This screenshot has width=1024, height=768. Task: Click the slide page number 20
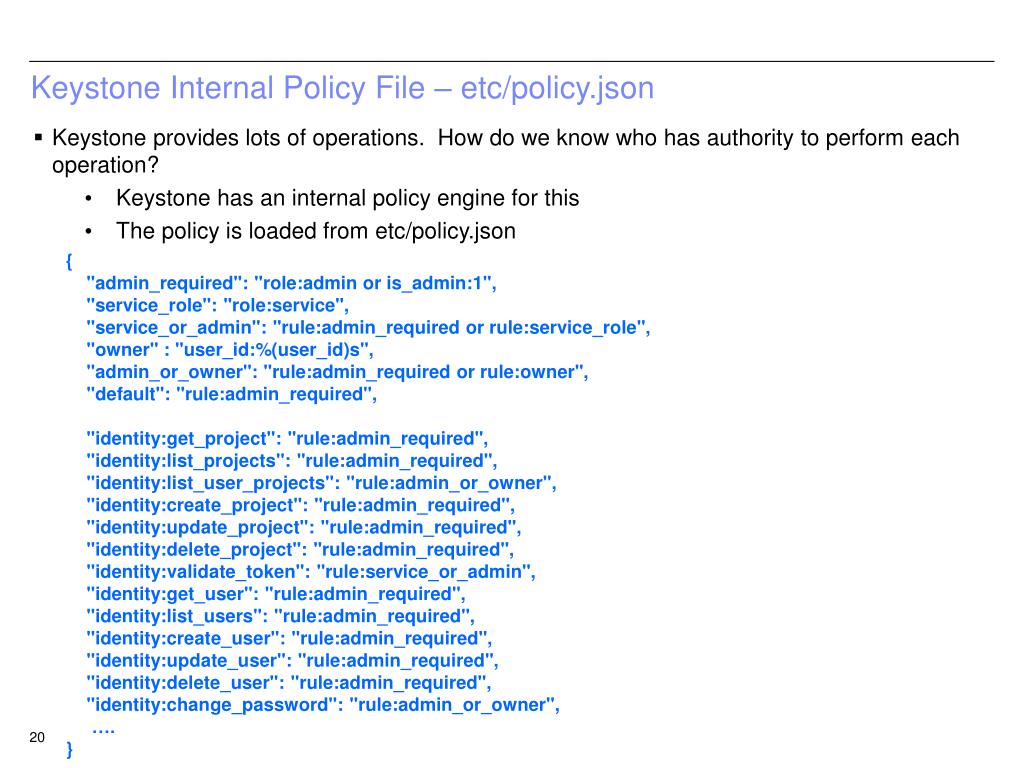tap(37, 737)
